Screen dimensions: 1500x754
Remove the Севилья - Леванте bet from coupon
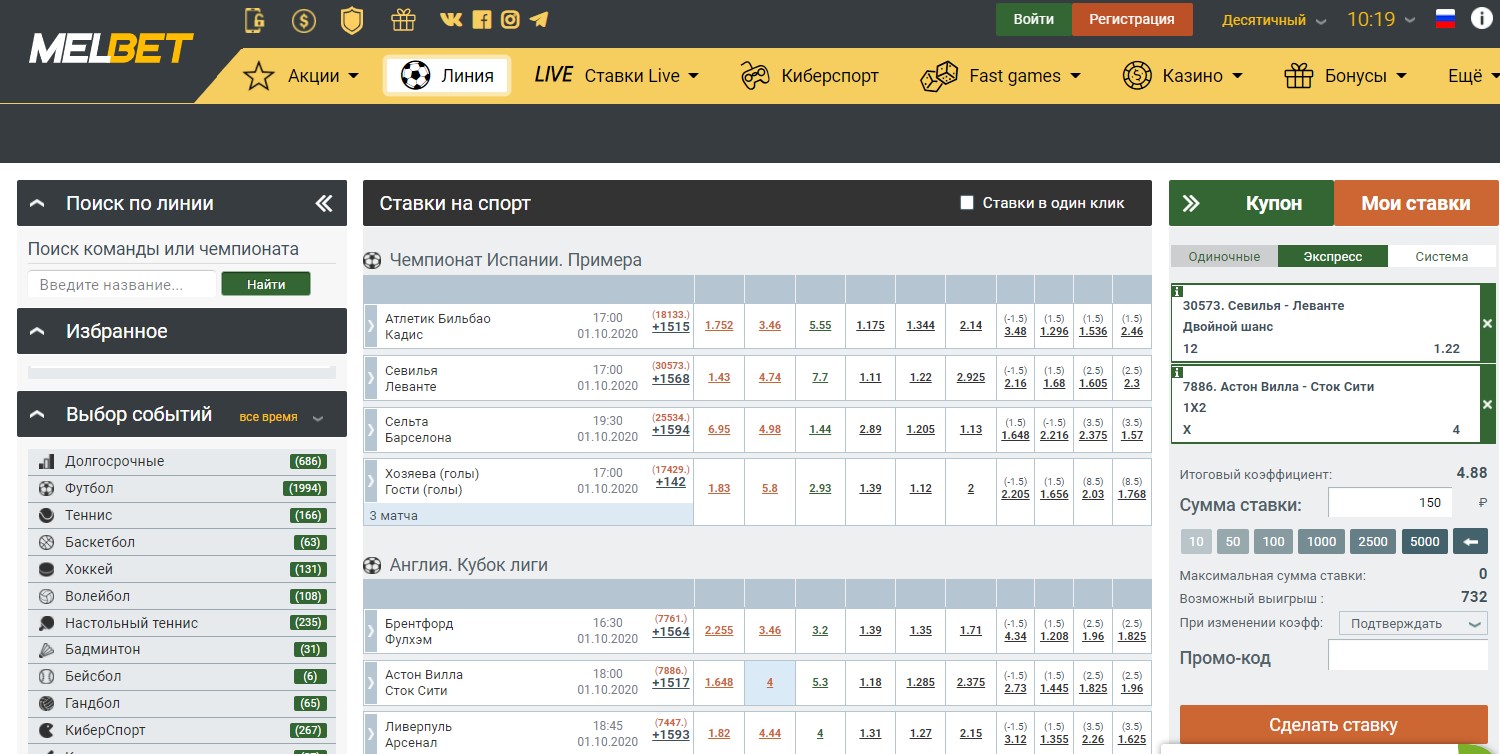pyautogui.click(x=1487, y=324)
